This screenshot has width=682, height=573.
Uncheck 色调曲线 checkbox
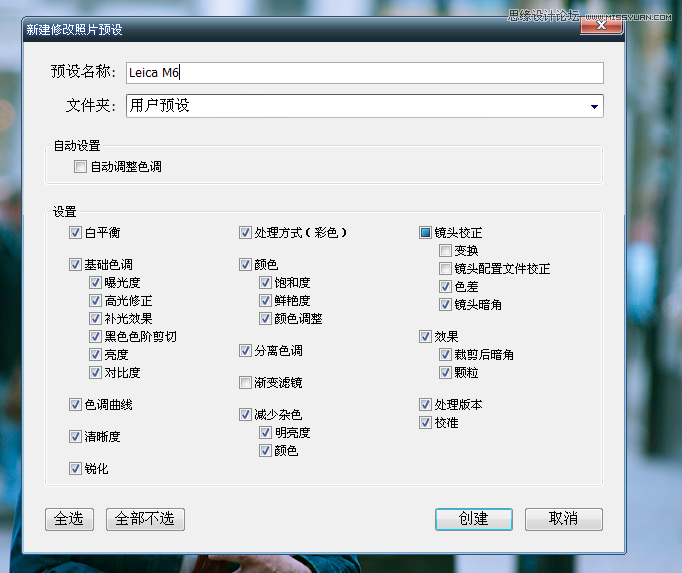pyautogui.click(x=75, y=405)
